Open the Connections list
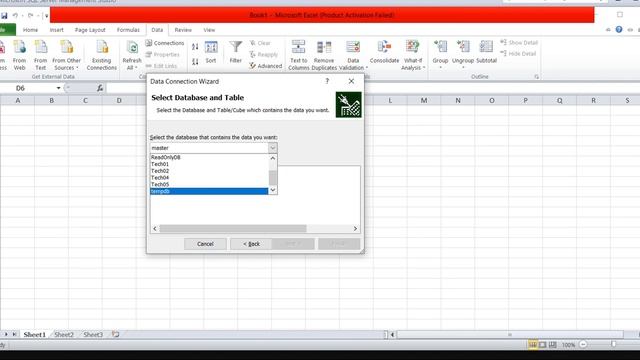This screenshot has width=640, height=360. [165, 43]
